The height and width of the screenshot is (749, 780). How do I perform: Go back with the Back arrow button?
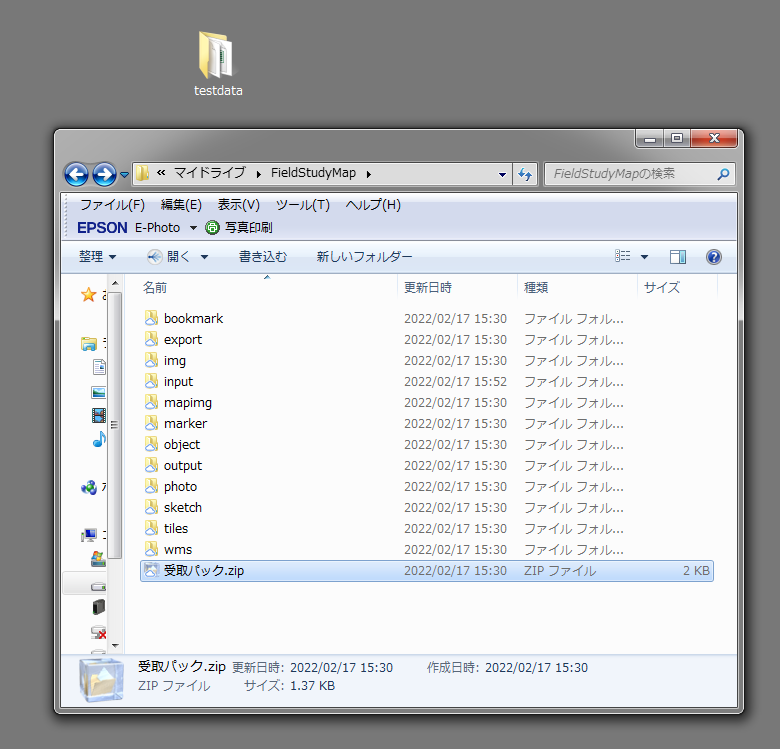76,174
